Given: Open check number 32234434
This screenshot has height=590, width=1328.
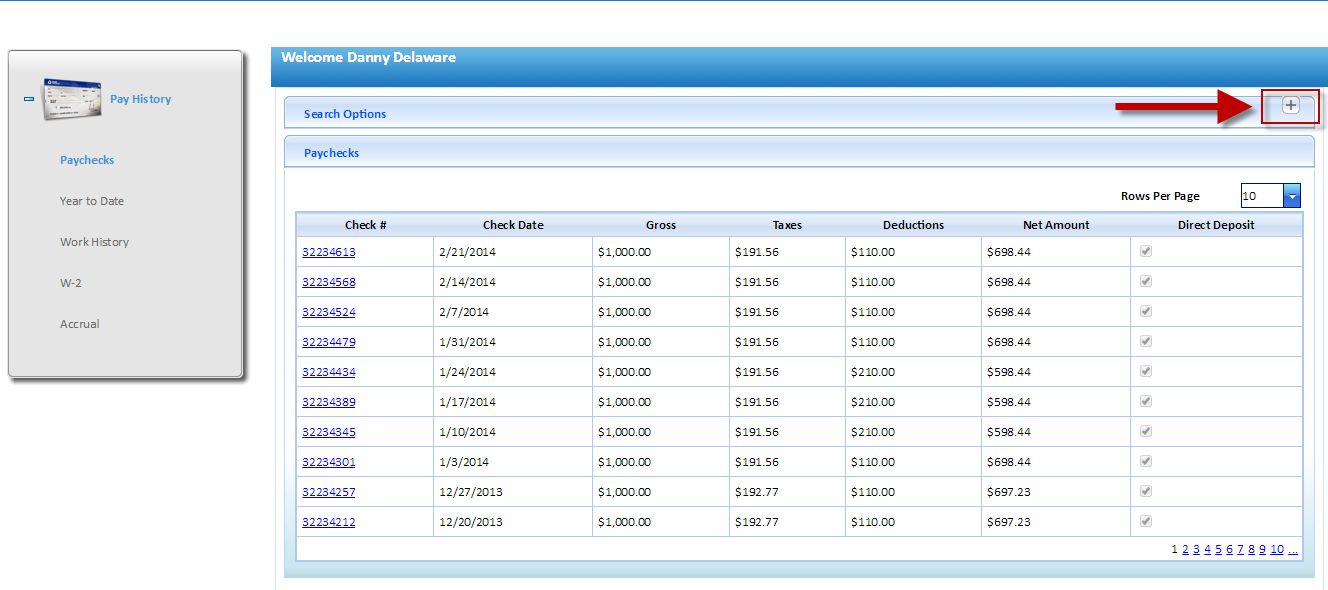Looking at the screenshot, I should coord(329,372).
